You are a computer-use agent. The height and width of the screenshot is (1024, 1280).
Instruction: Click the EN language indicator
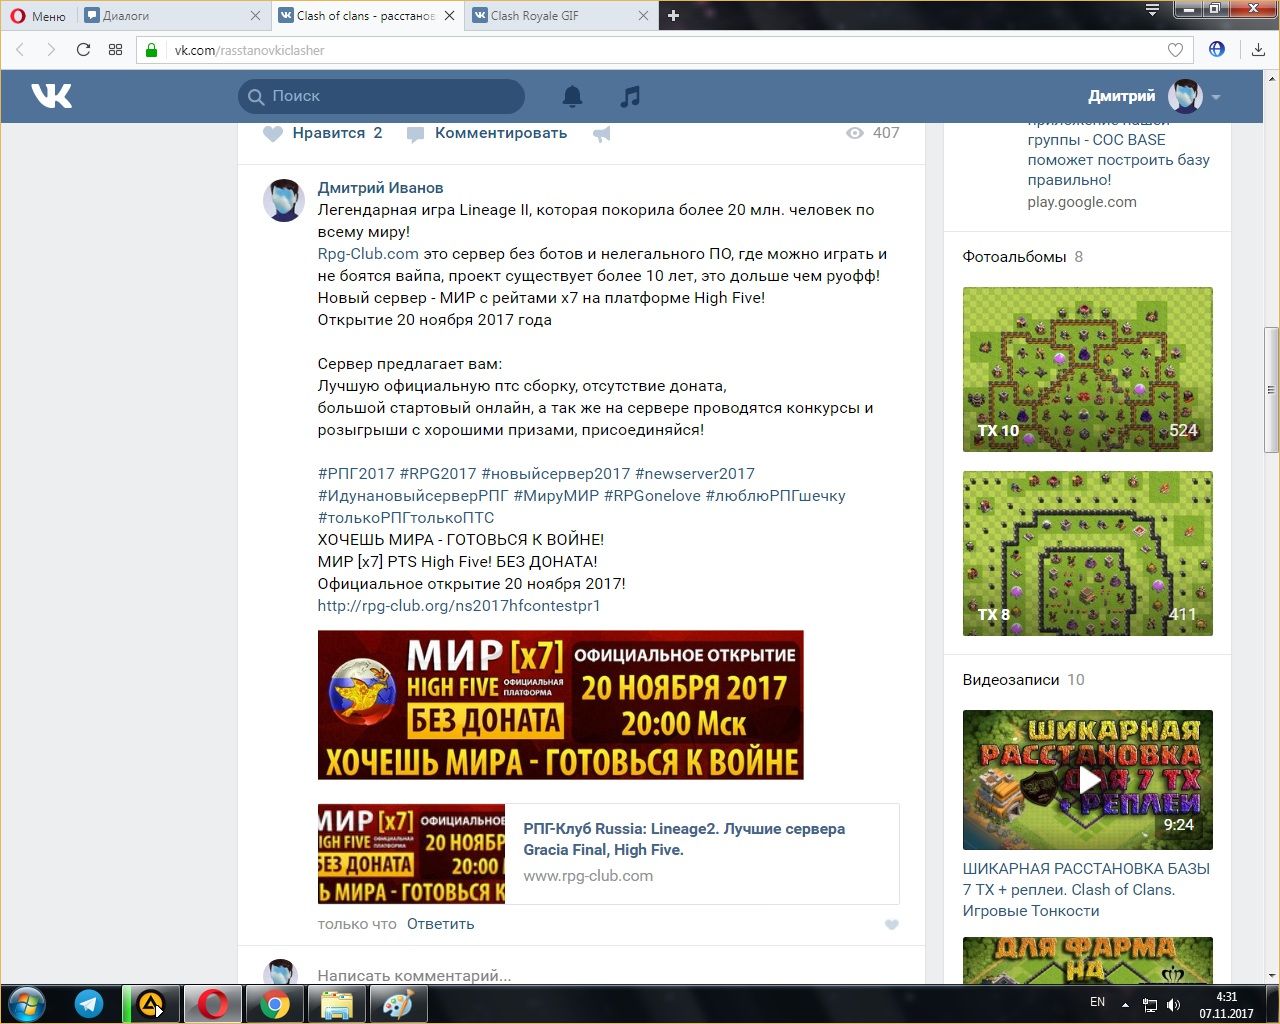click(x=1097, y=1002)
